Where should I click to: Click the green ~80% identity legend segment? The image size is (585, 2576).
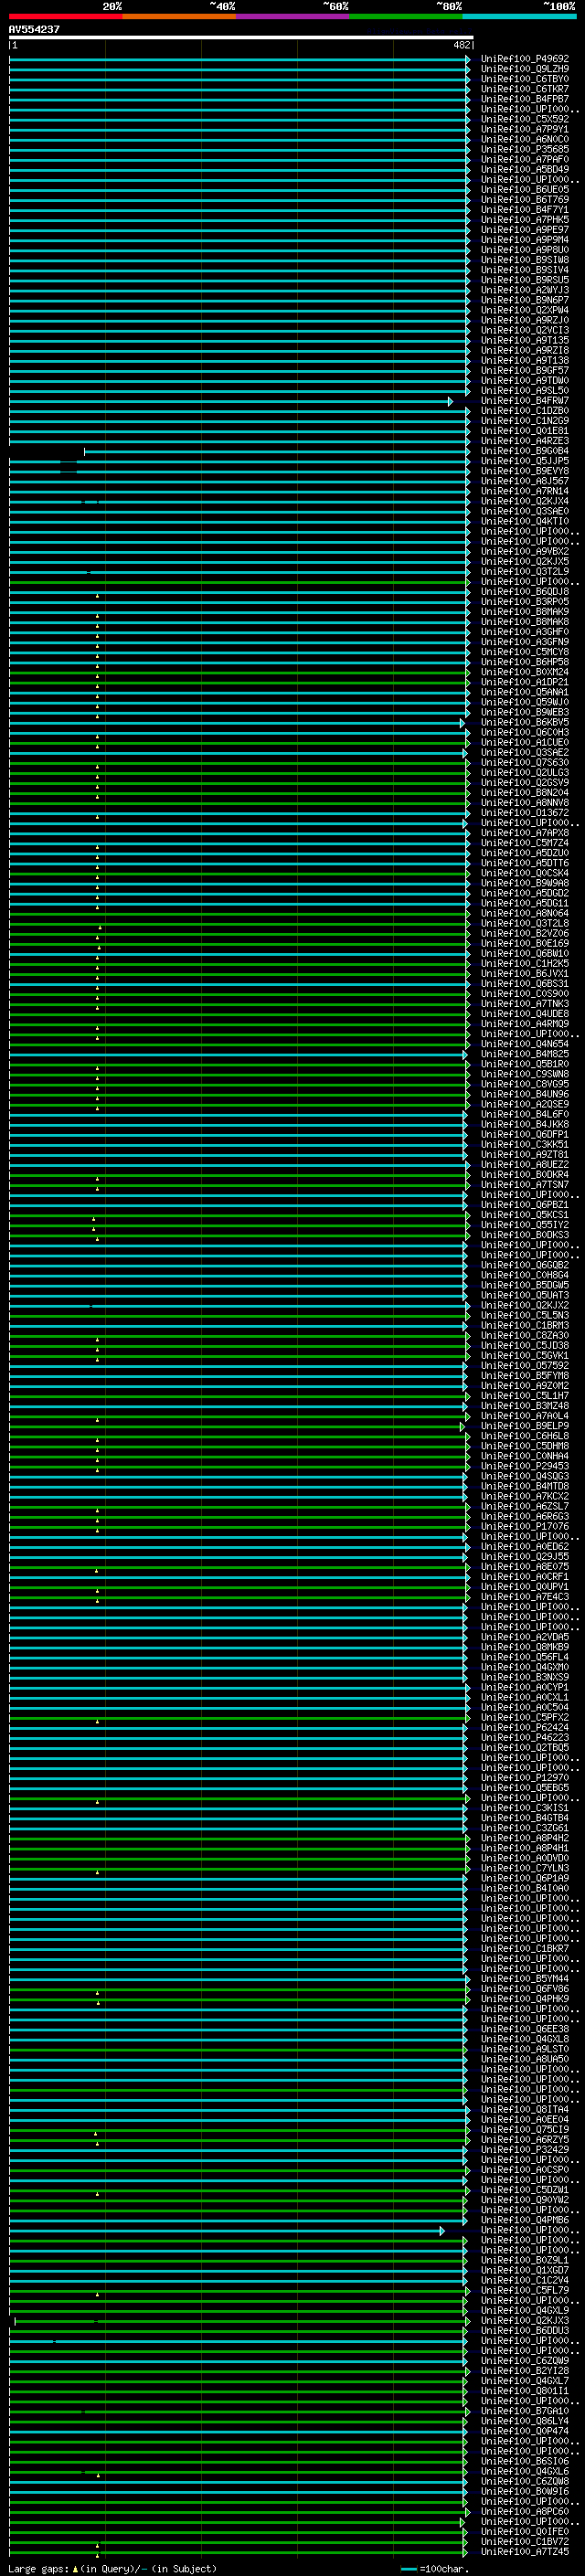[x=405, y=16]
